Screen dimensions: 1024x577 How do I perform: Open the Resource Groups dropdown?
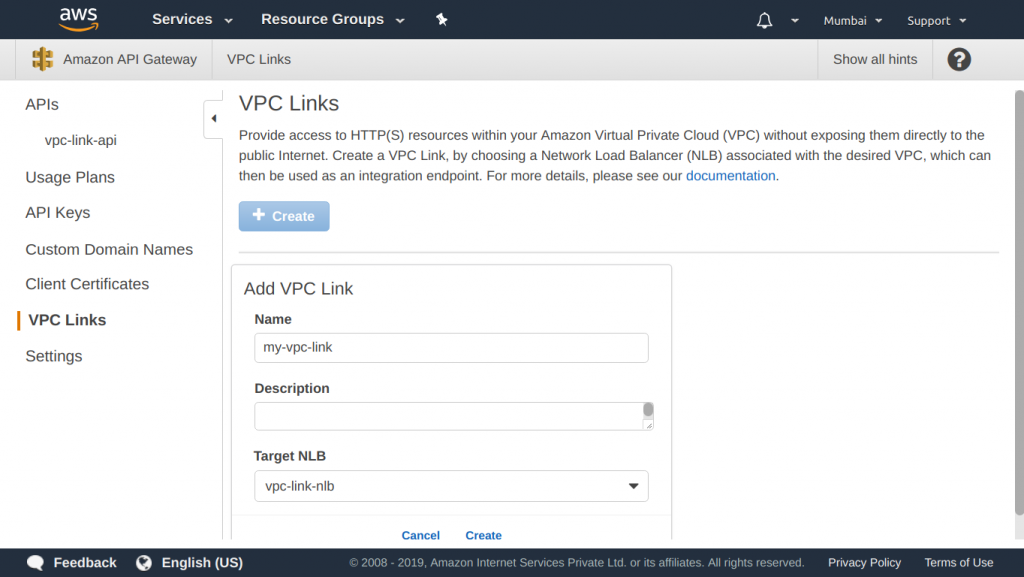tap(332, 20)
